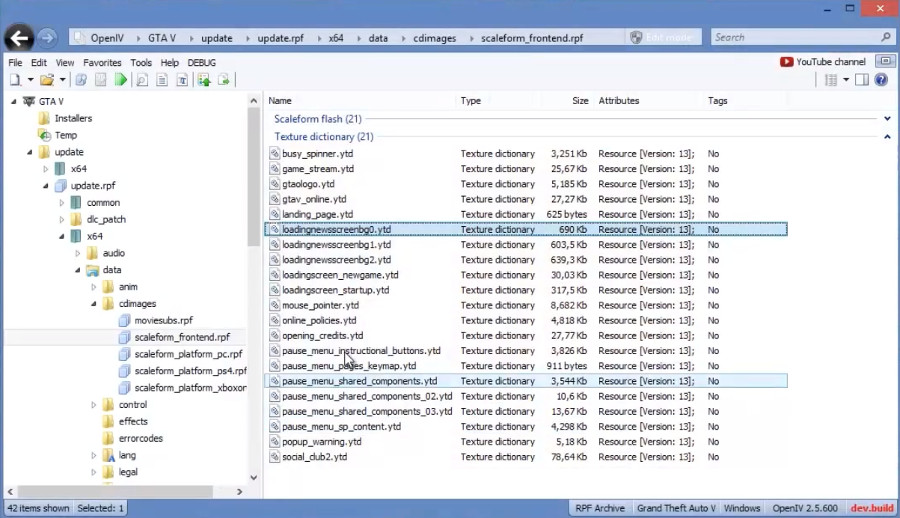Open the Tools menu
900x518 pixels.
[x=141, y=62]
